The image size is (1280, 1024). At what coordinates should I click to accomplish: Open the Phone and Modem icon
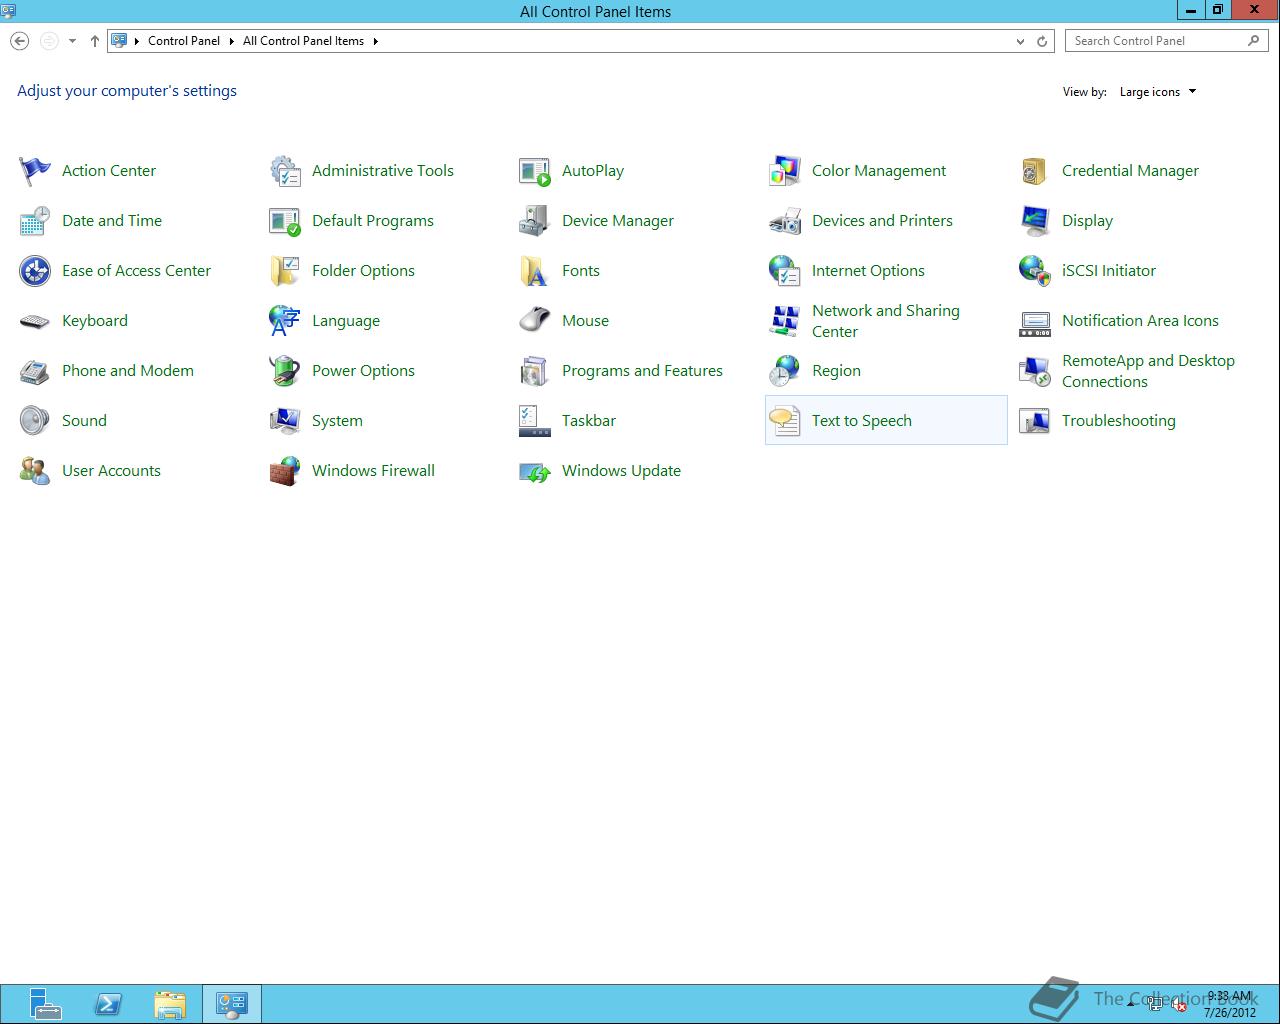pyautogui.click(x=35, y=371)
